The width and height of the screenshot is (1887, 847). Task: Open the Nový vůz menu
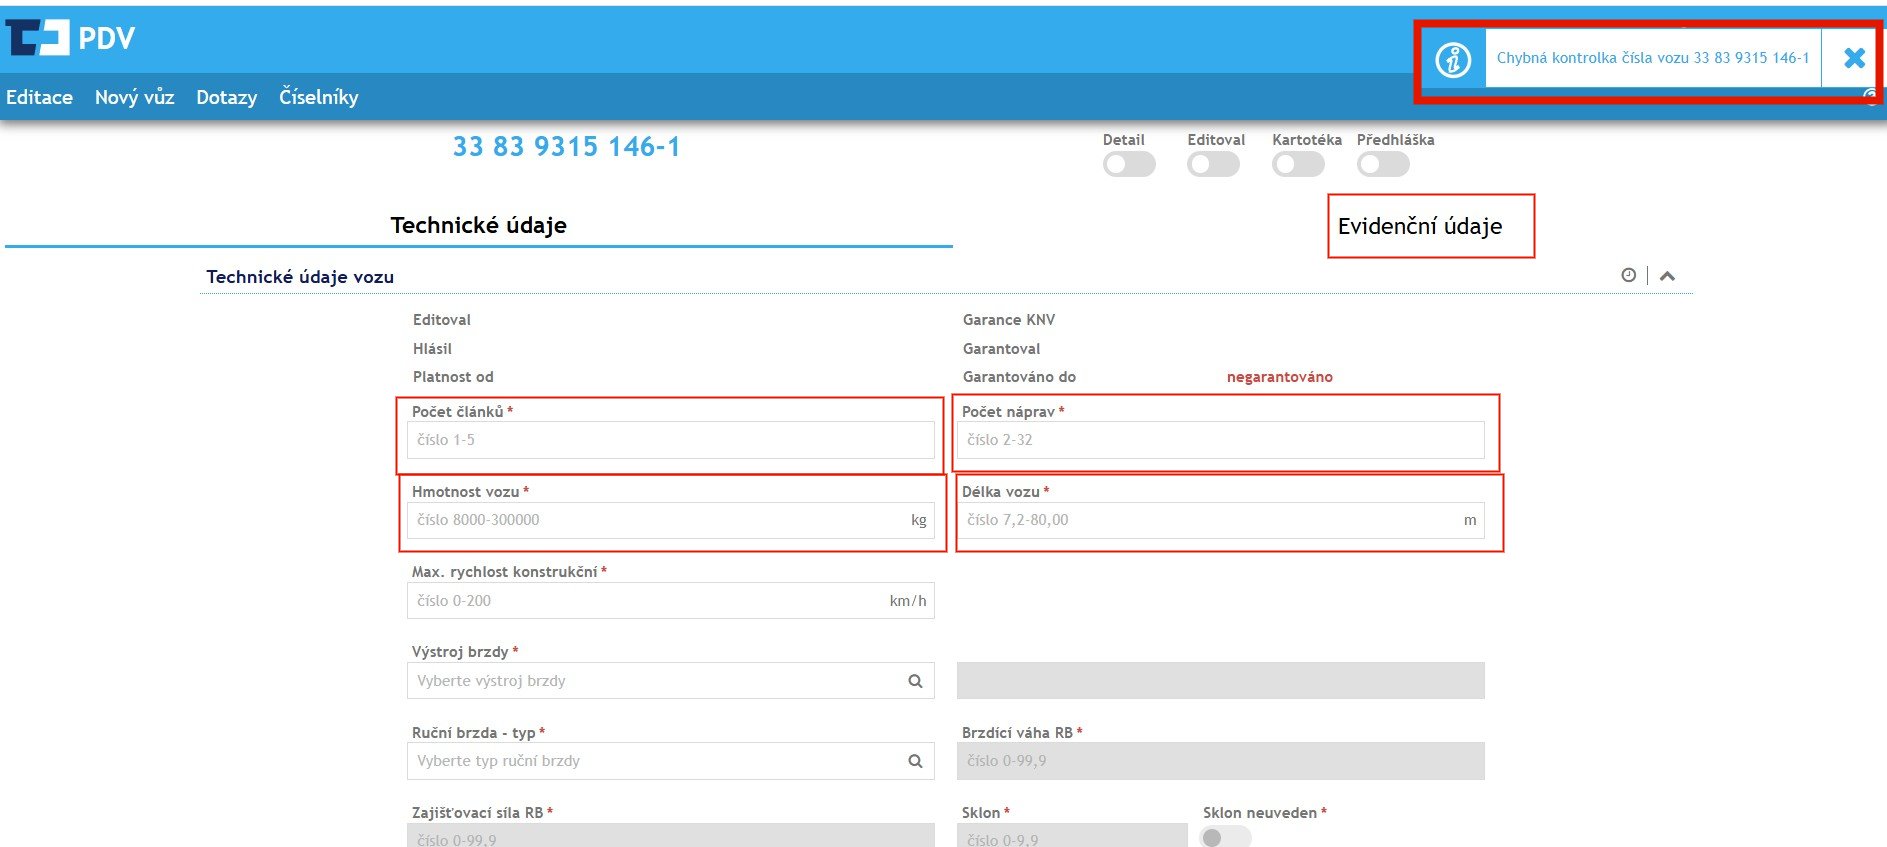(x=134, y=97)
